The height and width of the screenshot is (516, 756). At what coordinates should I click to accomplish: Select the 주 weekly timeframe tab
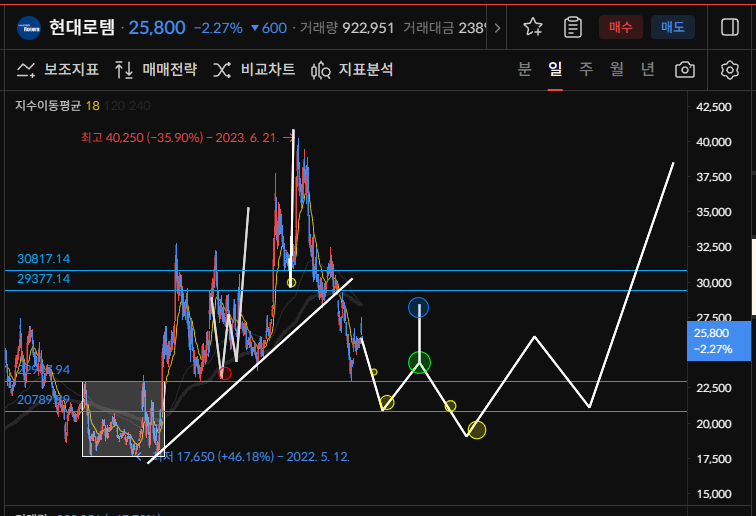pos(586,69)
